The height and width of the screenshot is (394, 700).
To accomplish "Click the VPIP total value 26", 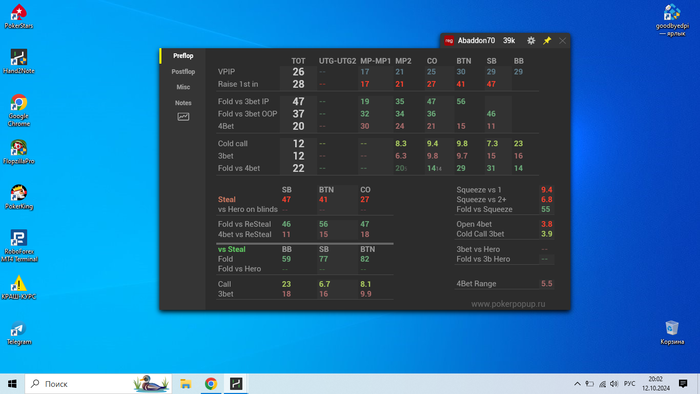I will click(298, 72).
